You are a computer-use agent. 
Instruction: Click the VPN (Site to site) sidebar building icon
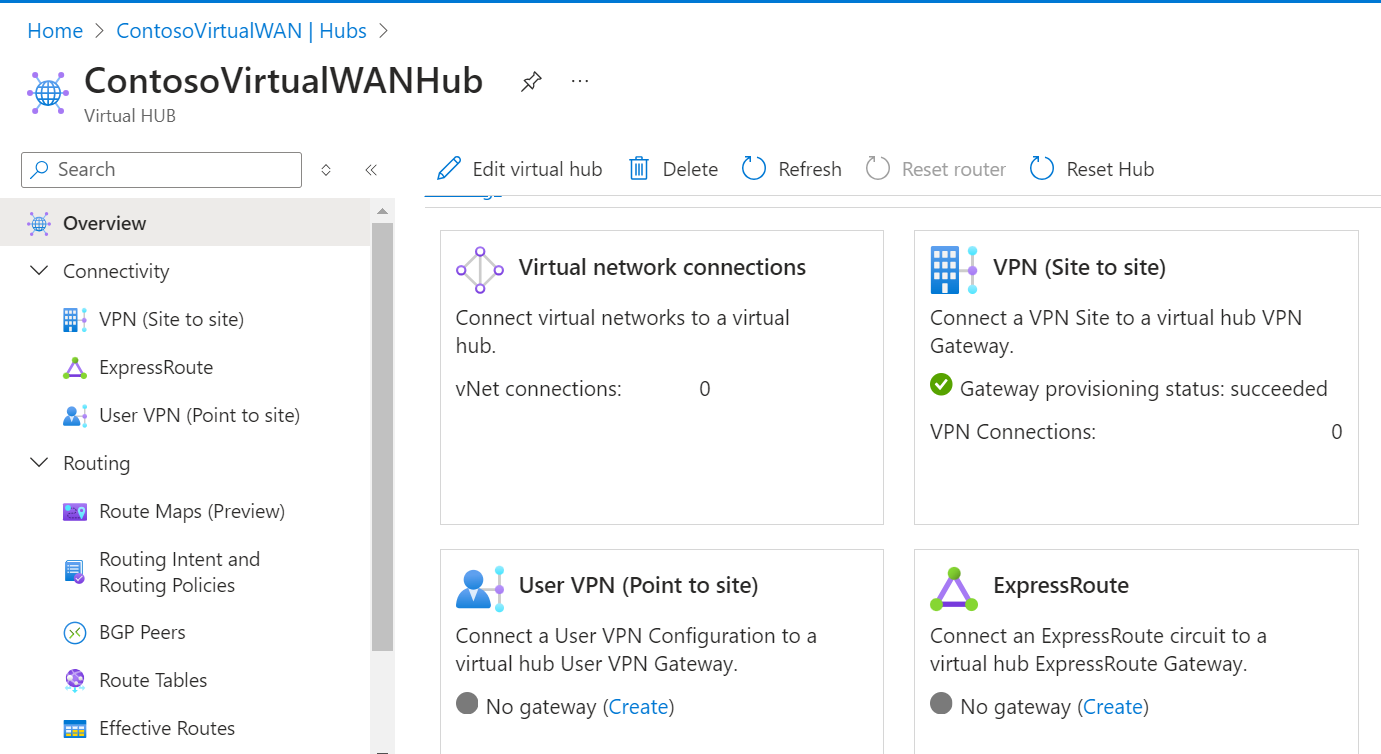click(x=75, y=319)
